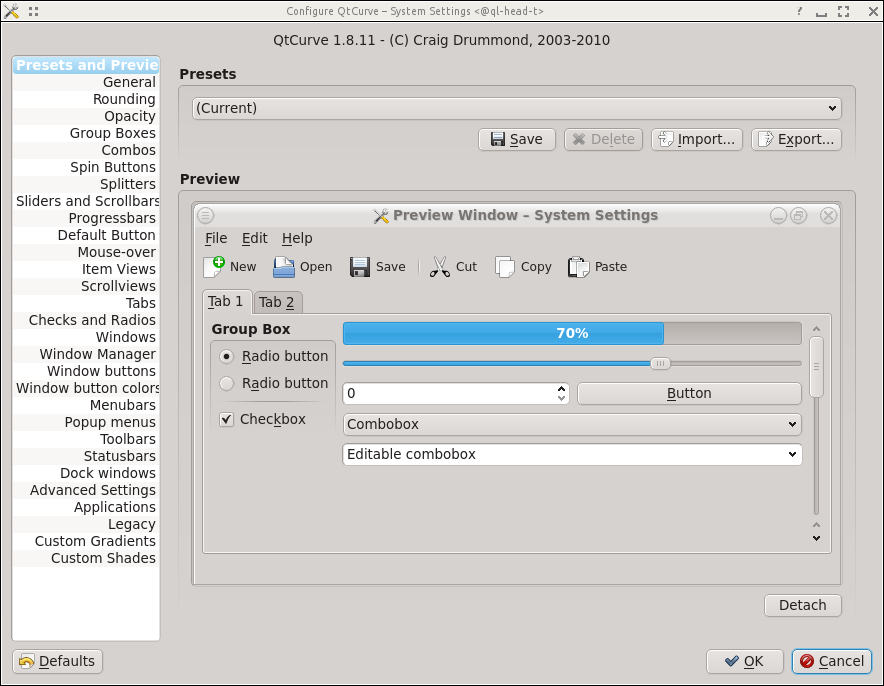Select the first Radio button option
This screenshot has width=884, height=686.
click(x=227, y=356)
